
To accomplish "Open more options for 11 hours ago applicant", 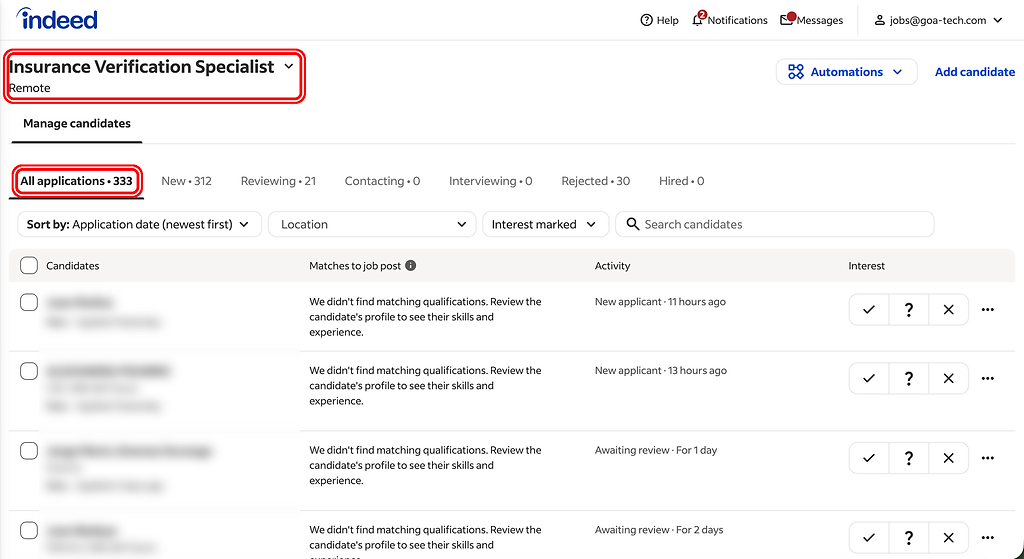I will (x=987, y=310).
